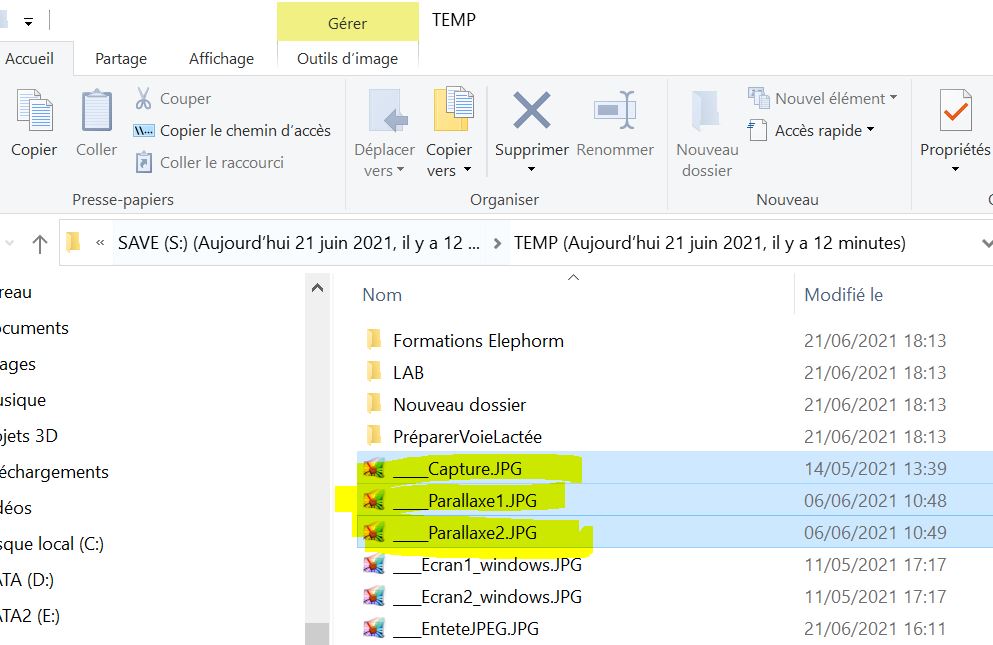993x645 pixels.
Task: Select the ___EnteteJPEG.JPG file
Action: click(x=466, y=629)
